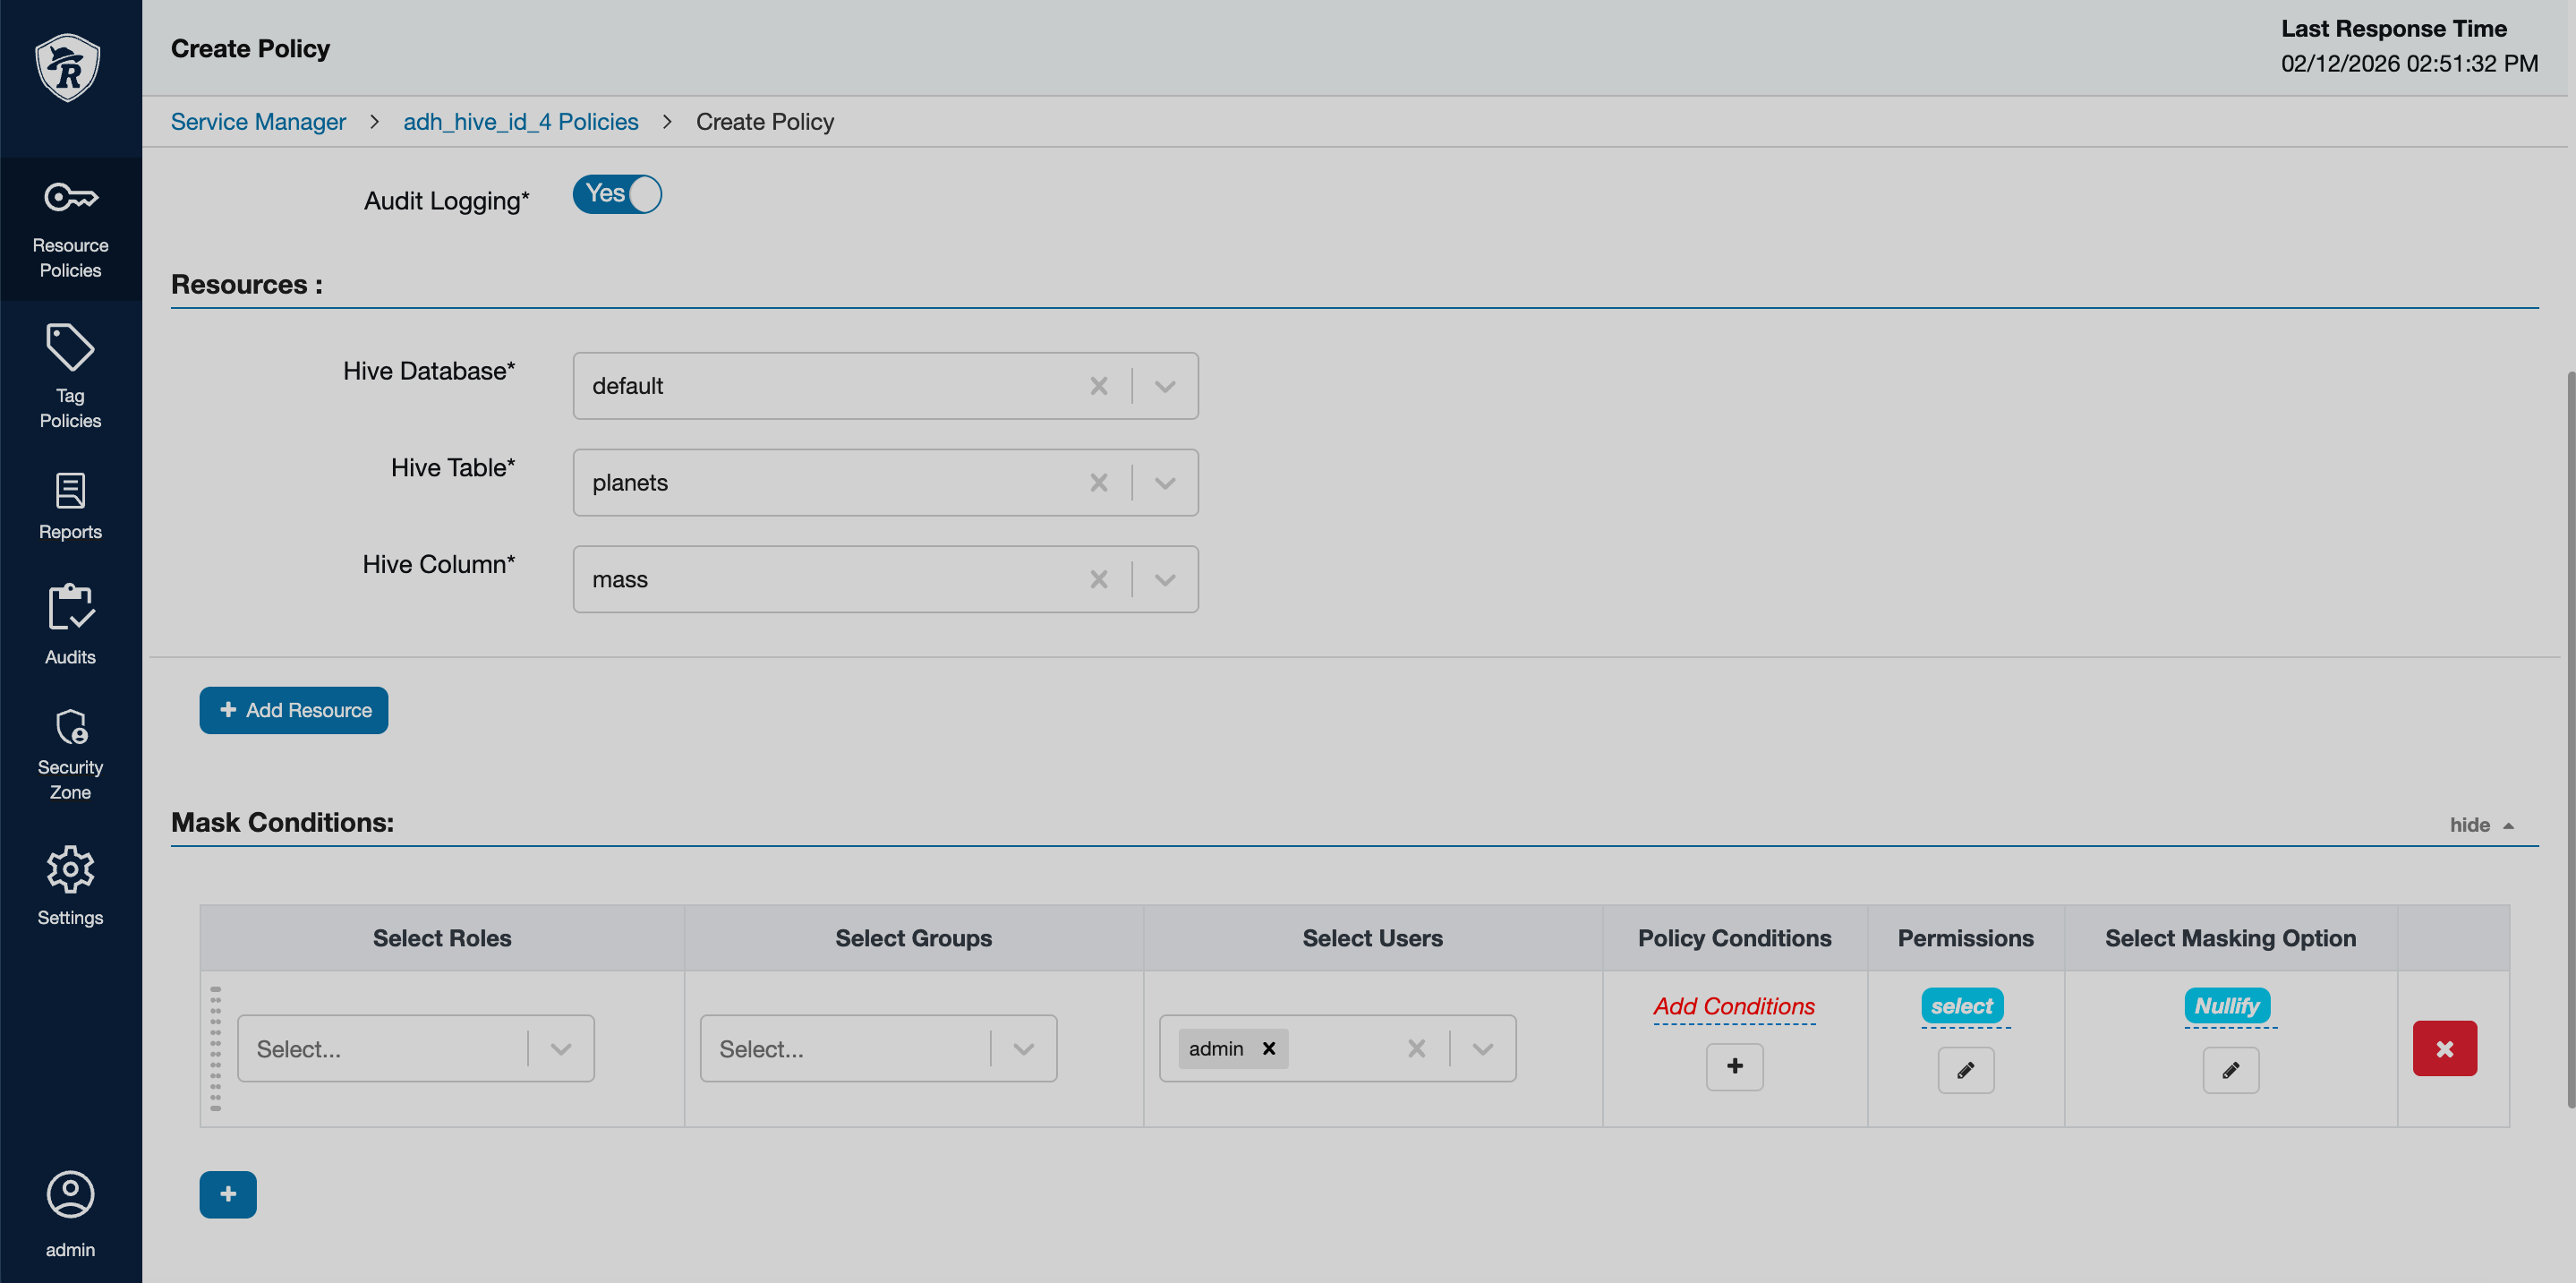Image resolution: width=2576 pixels, height=1283 pixels.
Task: Edit the masking option with the pencil icon
Action: [x=2230, y=1070]
